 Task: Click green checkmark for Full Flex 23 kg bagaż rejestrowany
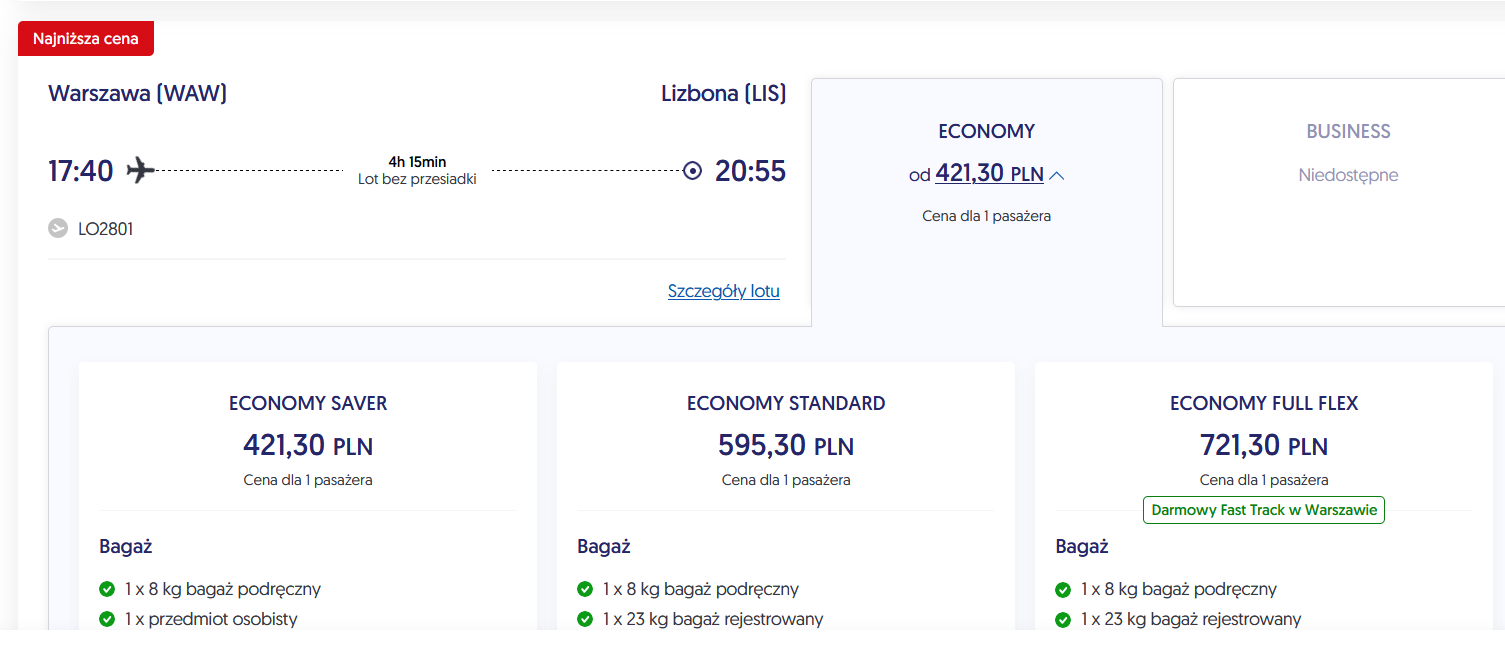tap(1063, 619)
